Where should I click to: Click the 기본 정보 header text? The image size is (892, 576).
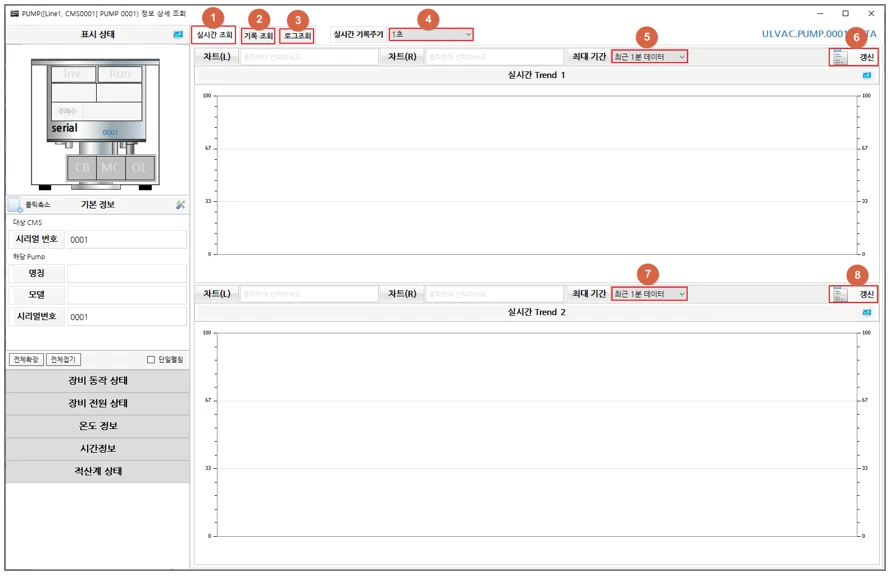tap(98, 205)
